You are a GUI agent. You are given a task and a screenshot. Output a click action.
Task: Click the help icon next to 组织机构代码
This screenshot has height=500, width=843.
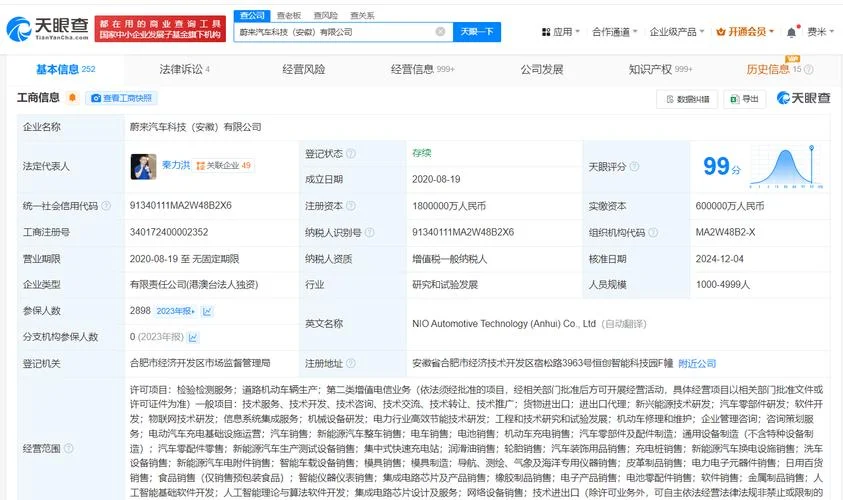(x=653, y=232)
